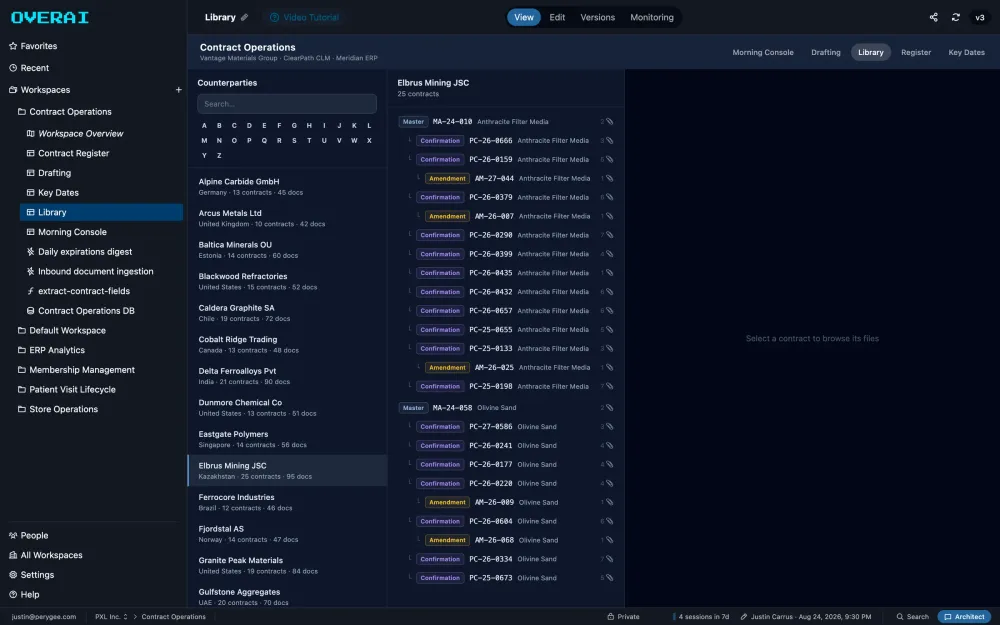
Task: Click the pencil icon beside the Library title
Action: 245,17
